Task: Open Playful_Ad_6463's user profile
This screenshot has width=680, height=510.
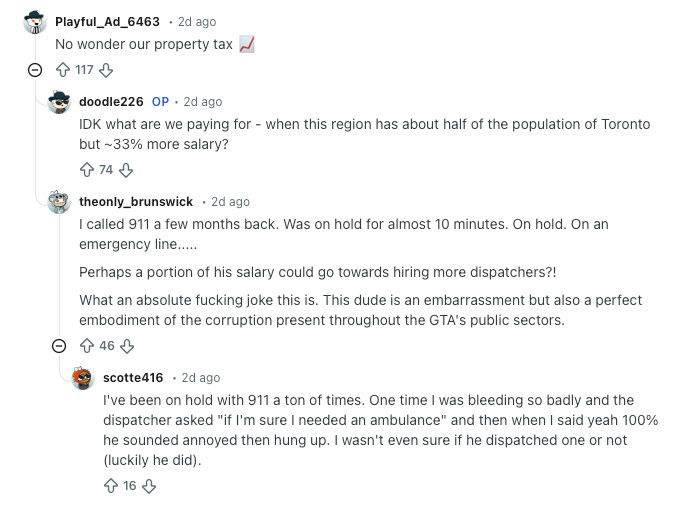Action: (x=108, y=21)
